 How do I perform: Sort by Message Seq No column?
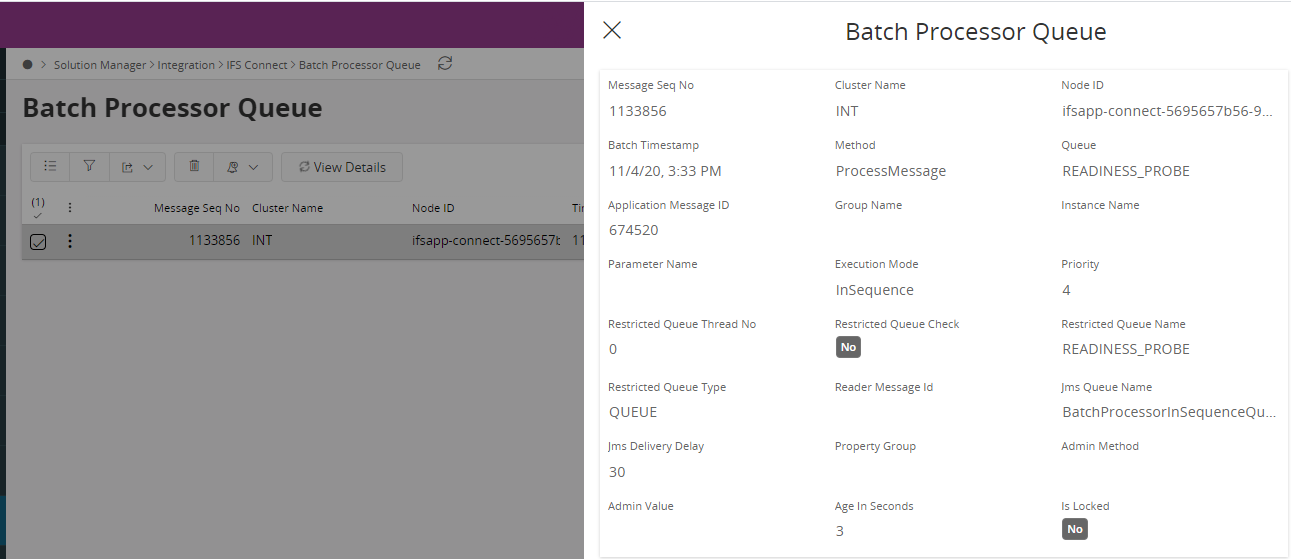[196, 208]
